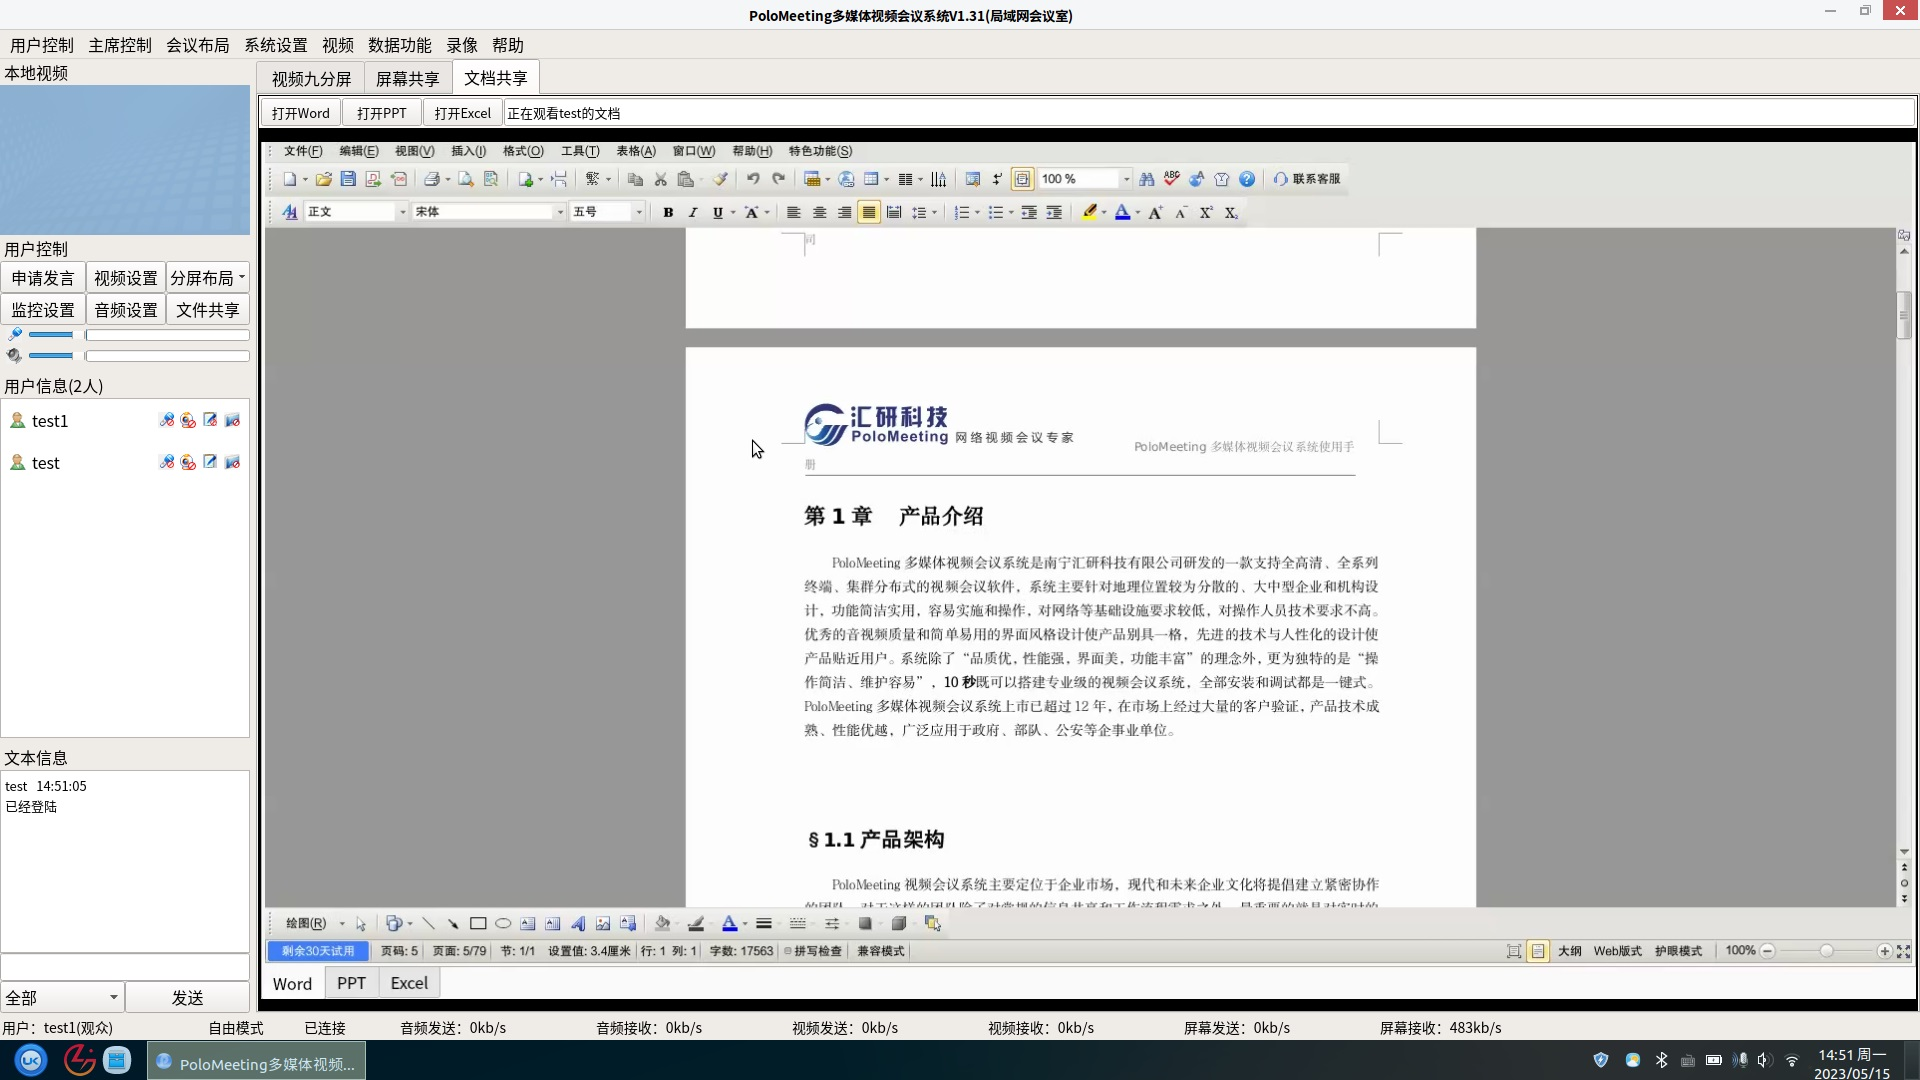Open the 五号 font size dropdown
Viewport: 1920px width, 1080px height.
point(639,212)
